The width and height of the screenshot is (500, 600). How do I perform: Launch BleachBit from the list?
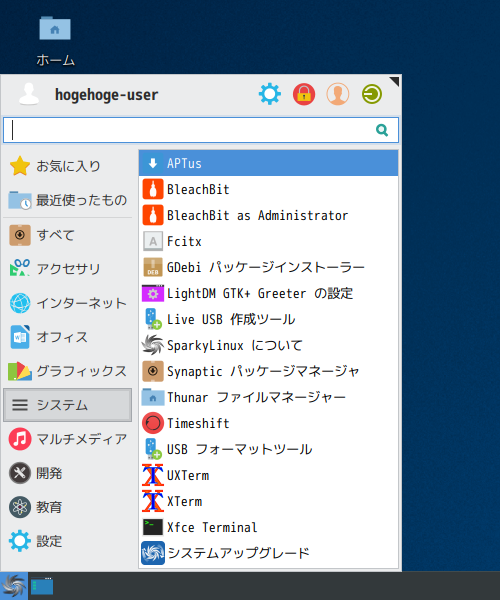coord(269,189)
